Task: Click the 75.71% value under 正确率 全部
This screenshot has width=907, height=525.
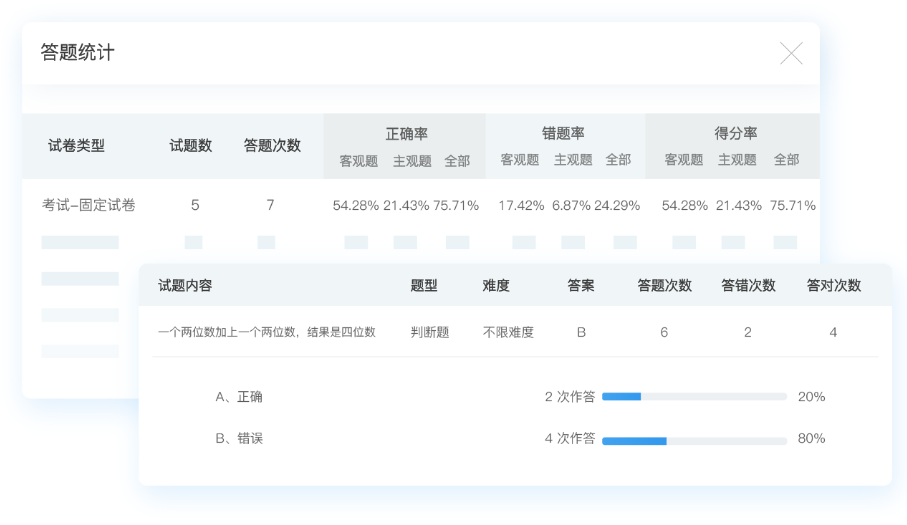Action: (x=456, y=205)
